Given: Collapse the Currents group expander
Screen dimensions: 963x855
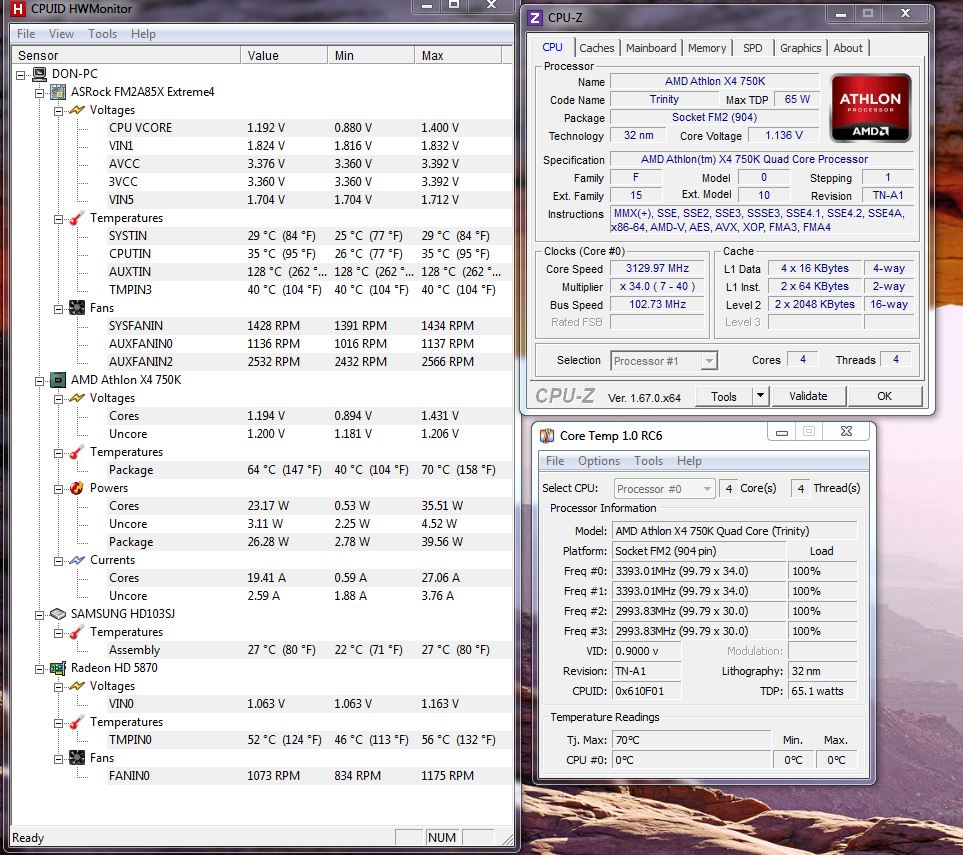Looking at the screenshot, I should 58,561.
